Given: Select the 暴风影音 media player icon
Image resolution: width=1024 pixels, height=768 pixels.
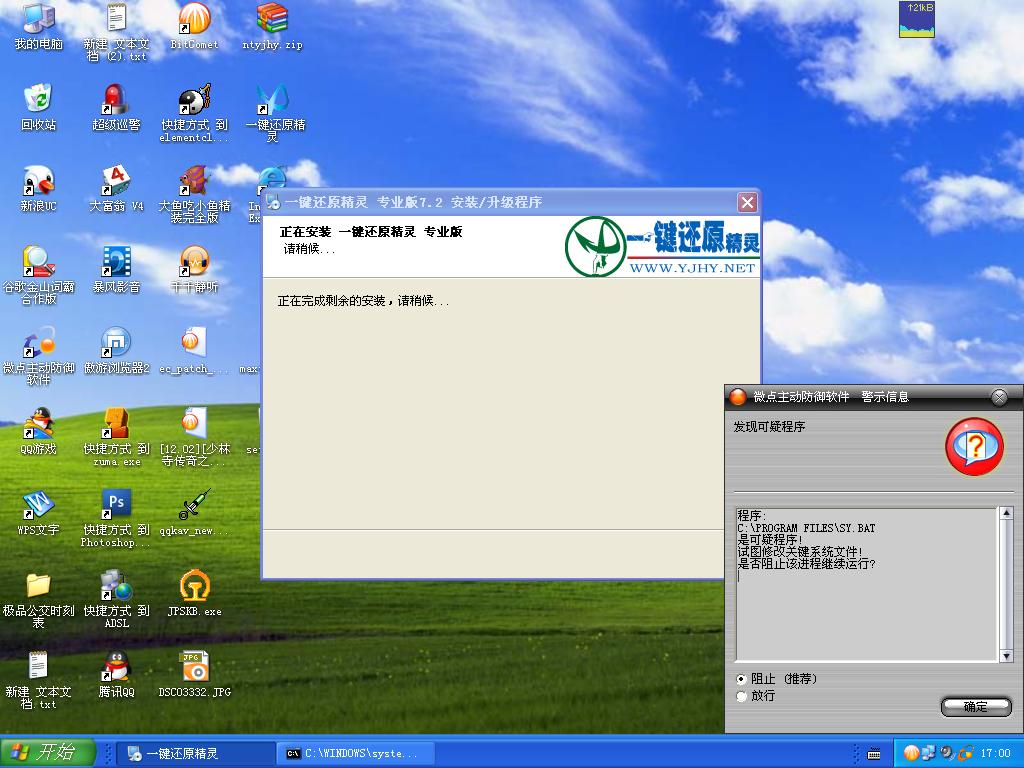Looking at the screenshot, I should coord(116,269).
